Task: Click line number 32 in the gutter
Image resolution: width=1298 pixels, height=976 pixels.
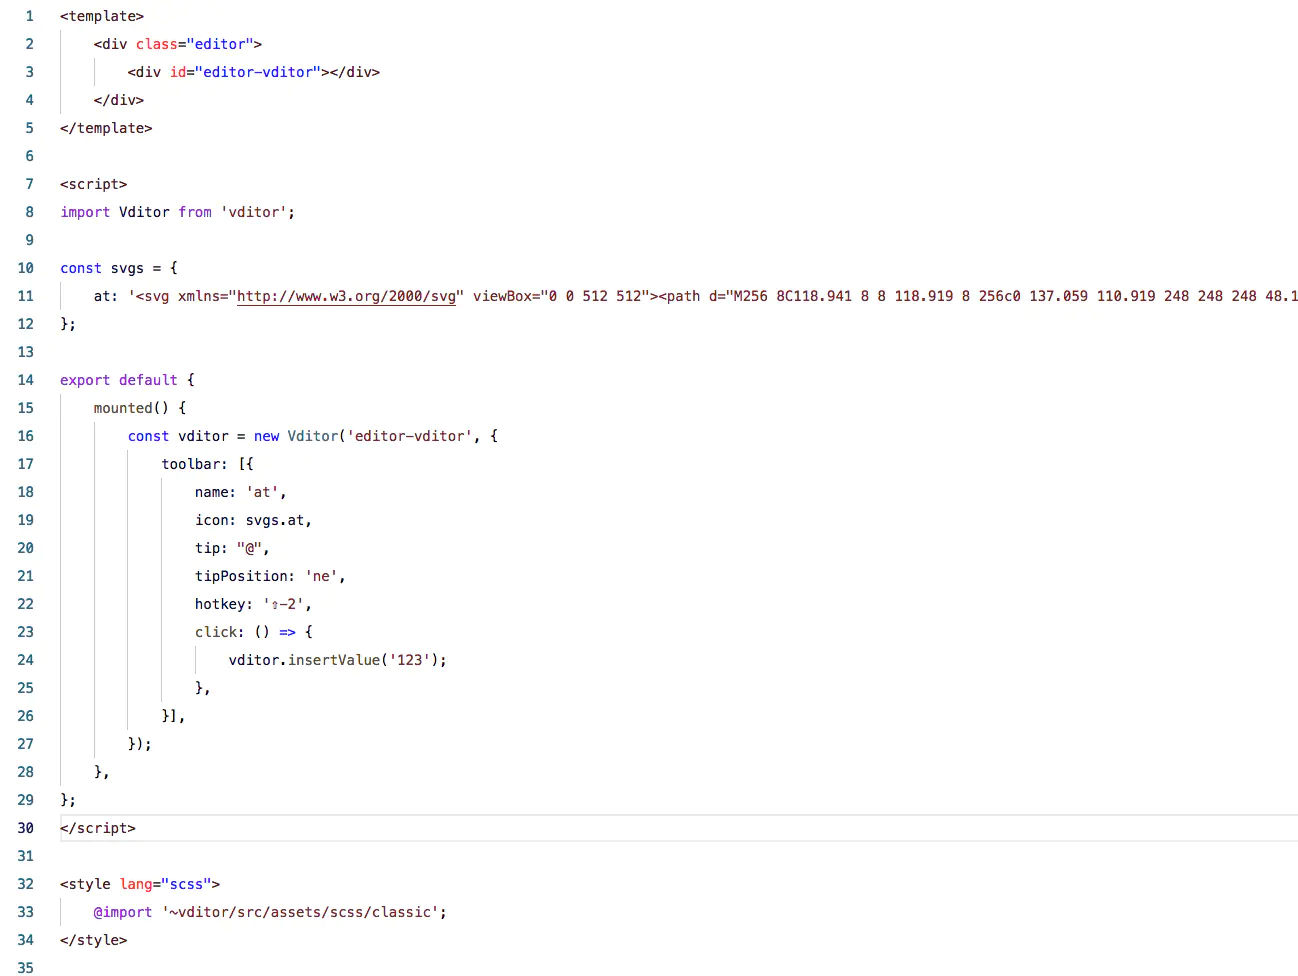Action: pyautogui.click(x=26, y=884)
